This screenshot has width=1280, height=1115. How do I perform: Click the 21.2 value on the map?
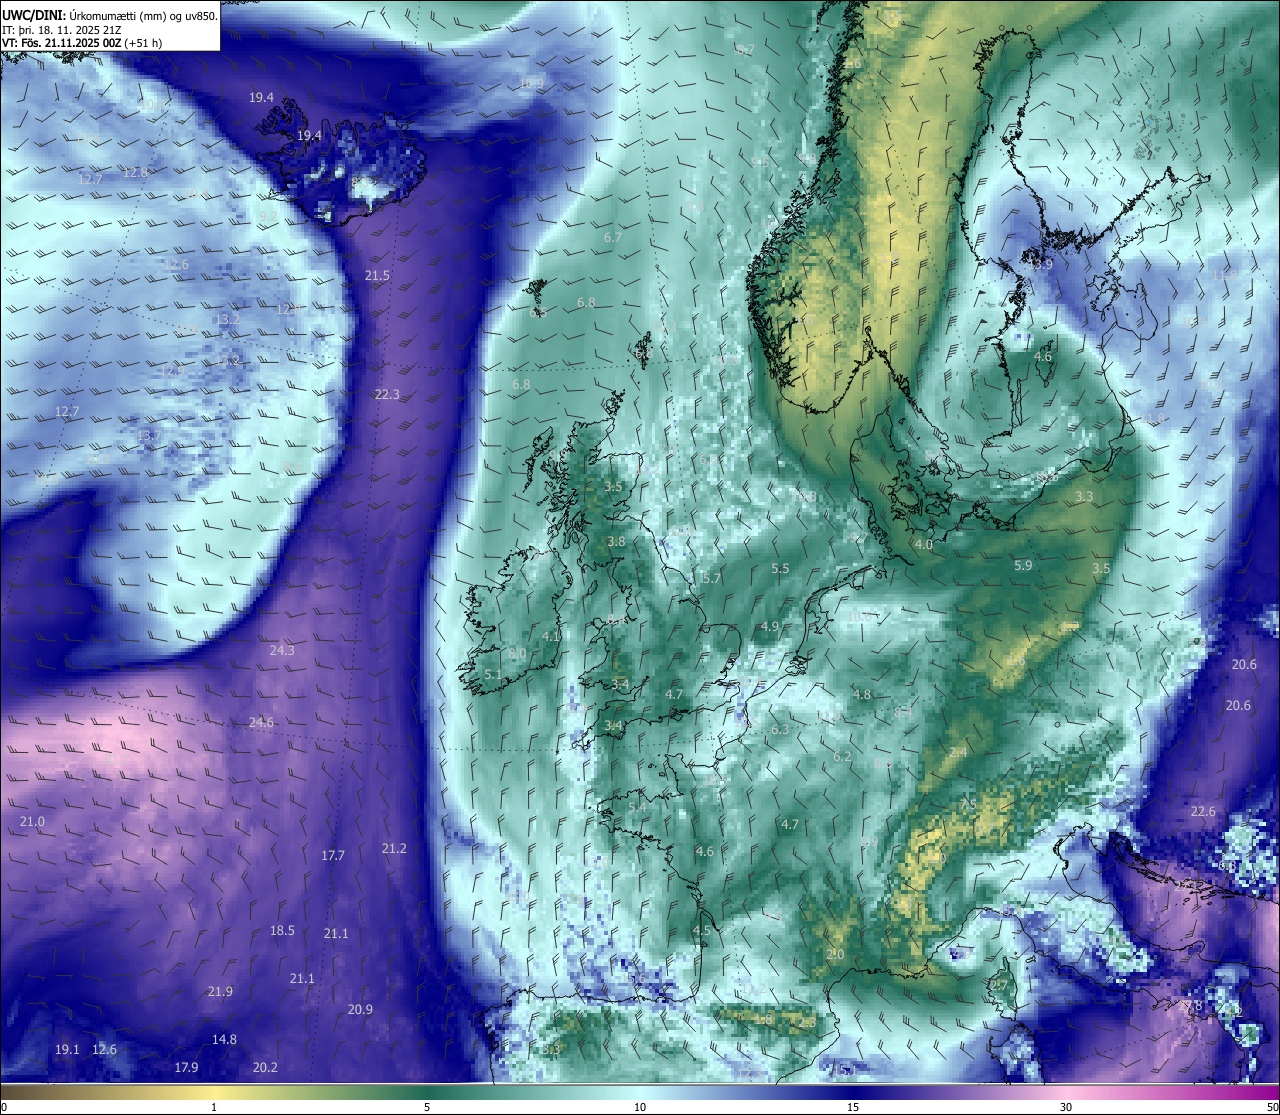pyautogui.click(x=394, y=849)
